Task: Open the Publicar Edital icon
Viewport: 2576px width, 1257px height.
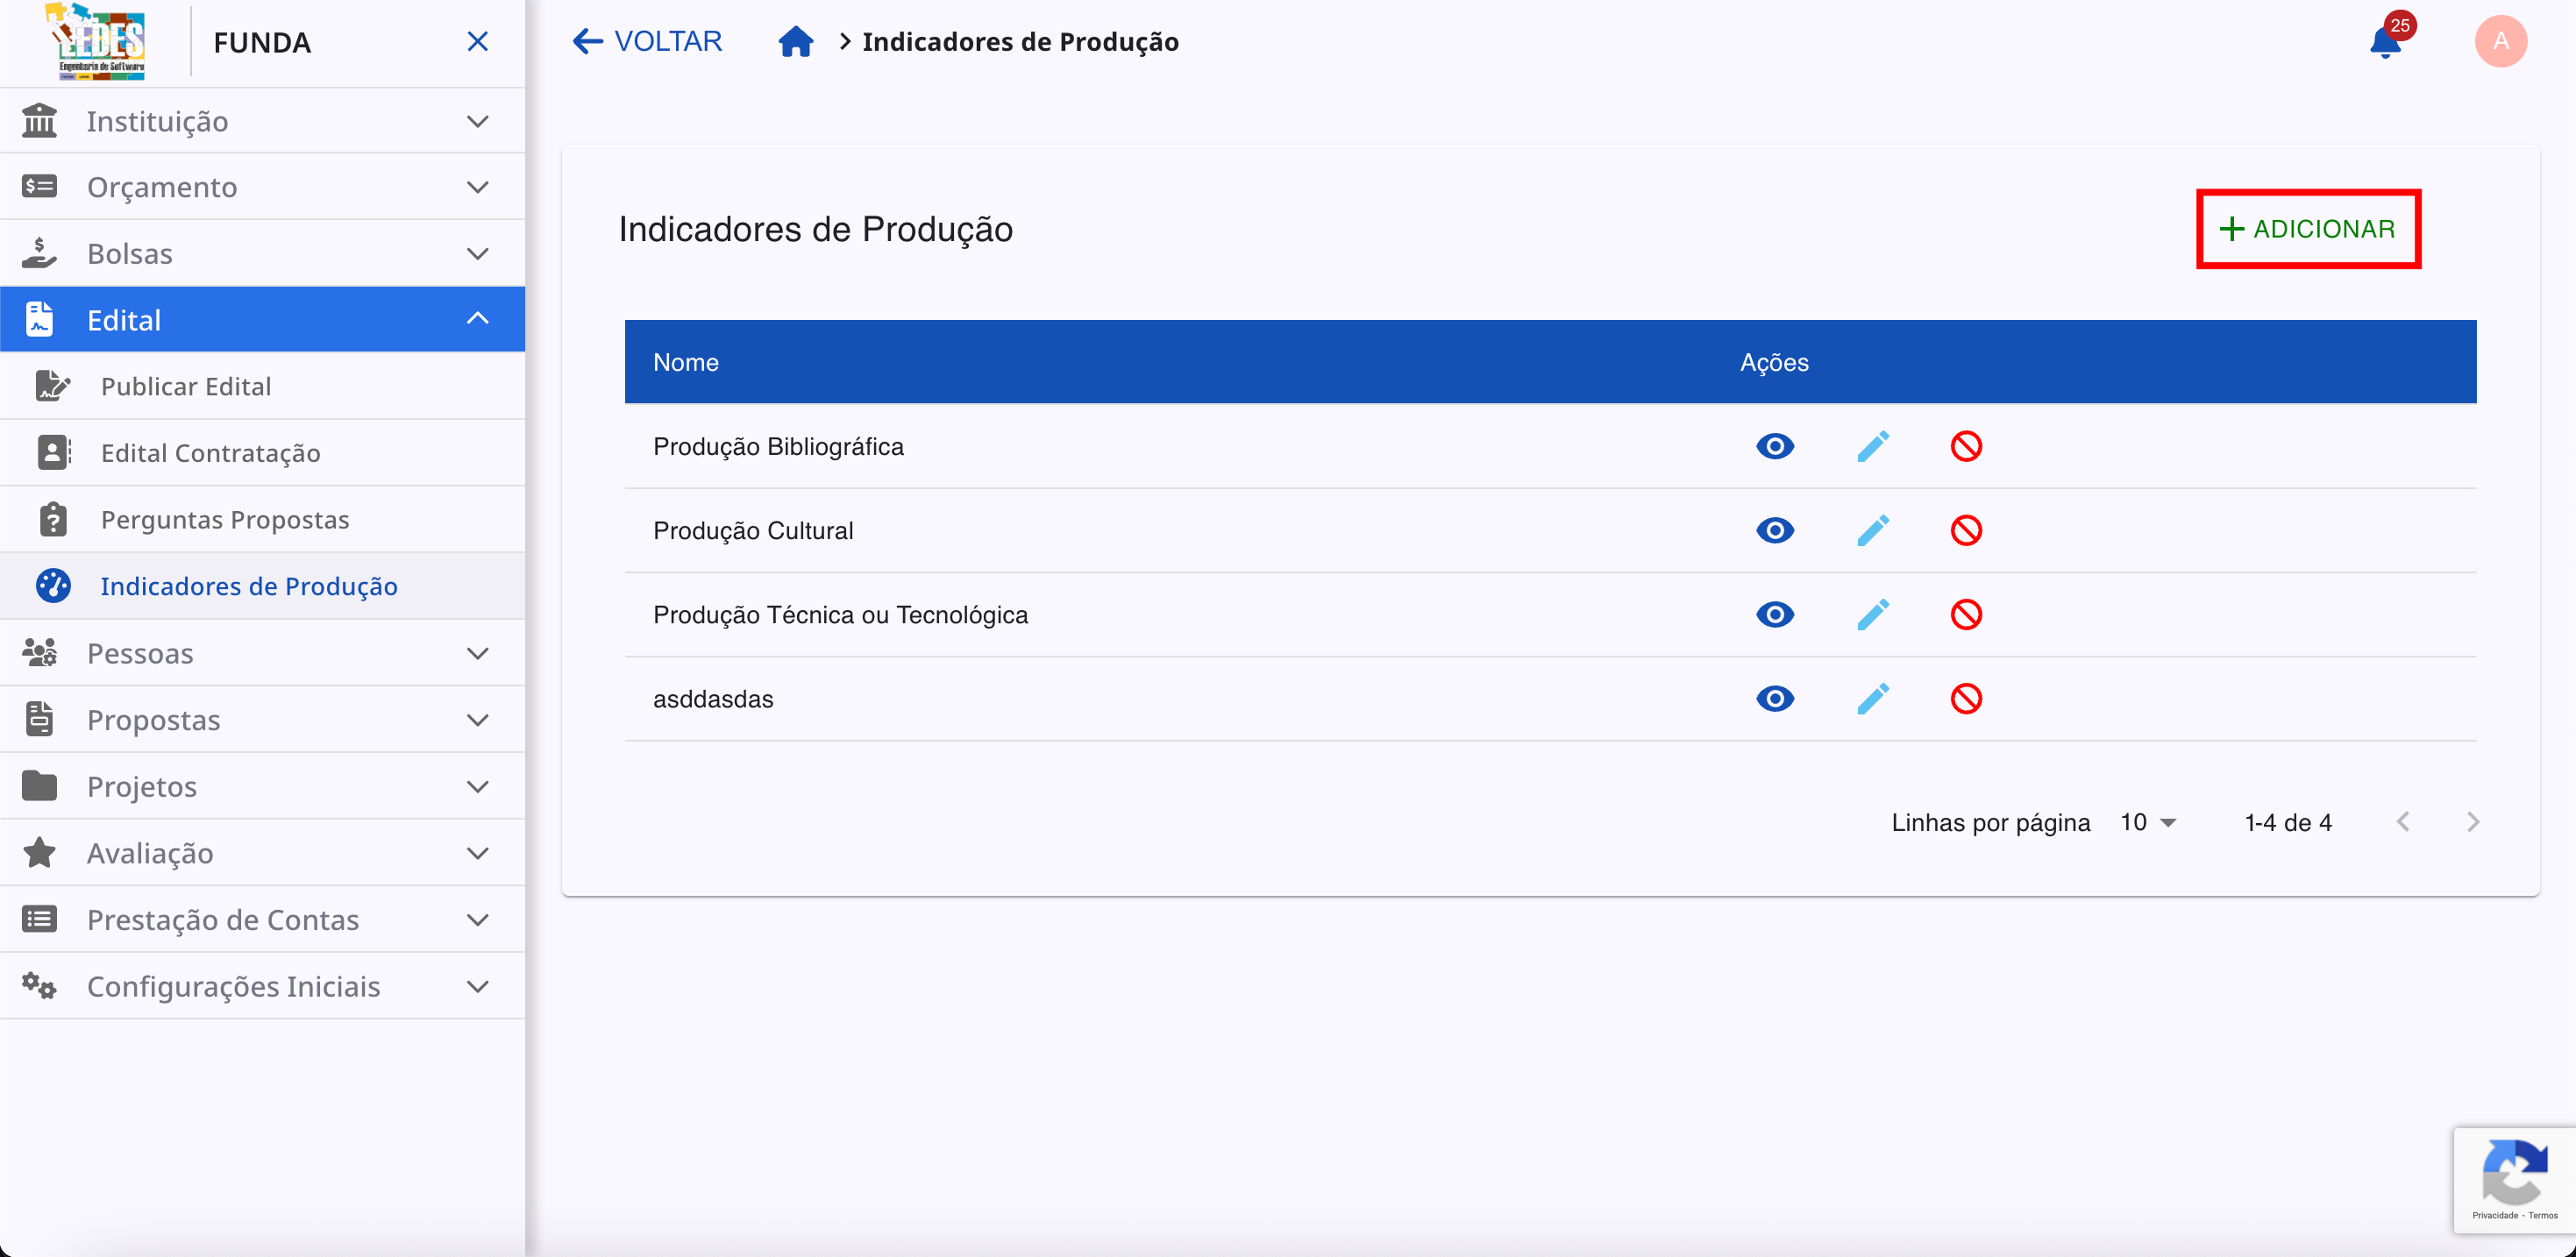Action: [x=53, y=386]
